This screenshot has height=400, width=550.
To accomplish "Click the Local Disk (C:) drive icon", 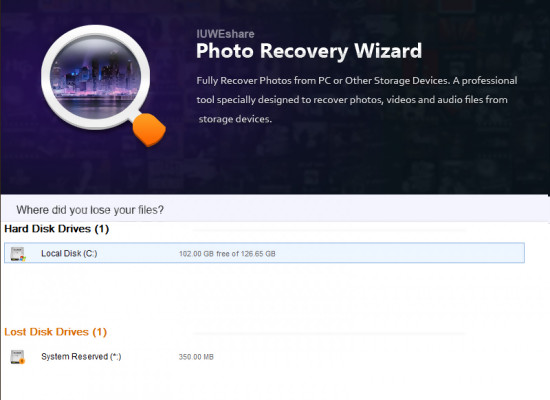I will click(18, 254).
